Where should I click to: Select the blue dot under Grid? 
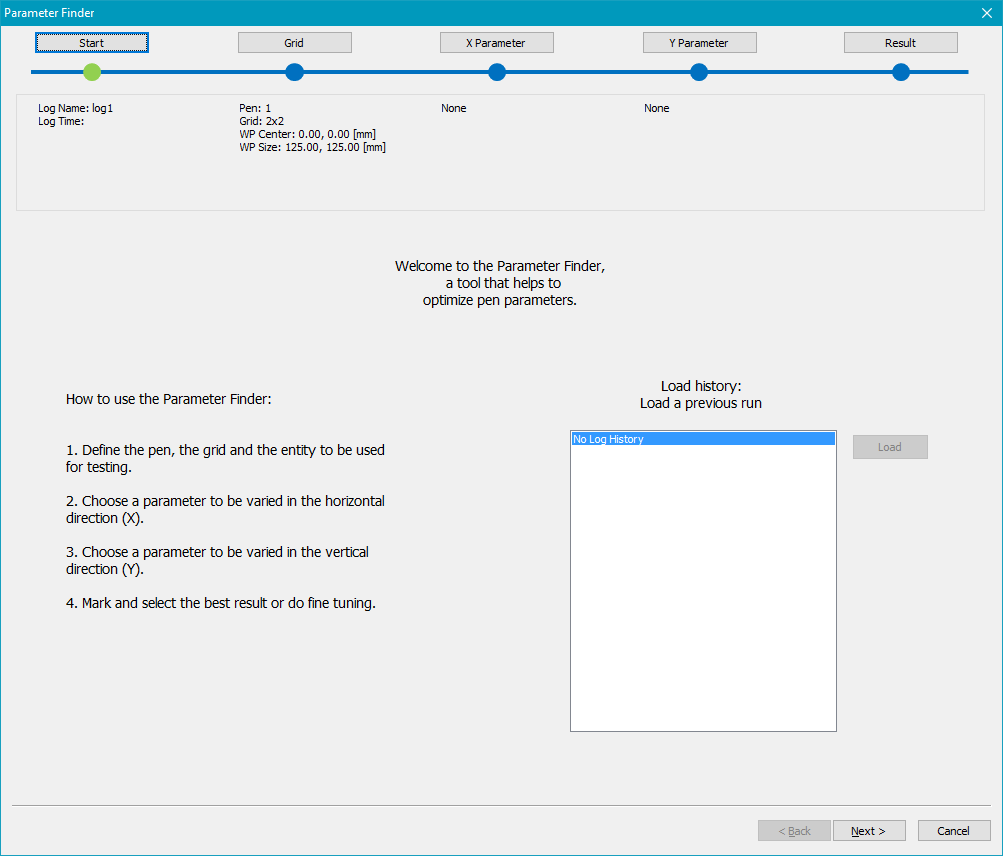294,72
